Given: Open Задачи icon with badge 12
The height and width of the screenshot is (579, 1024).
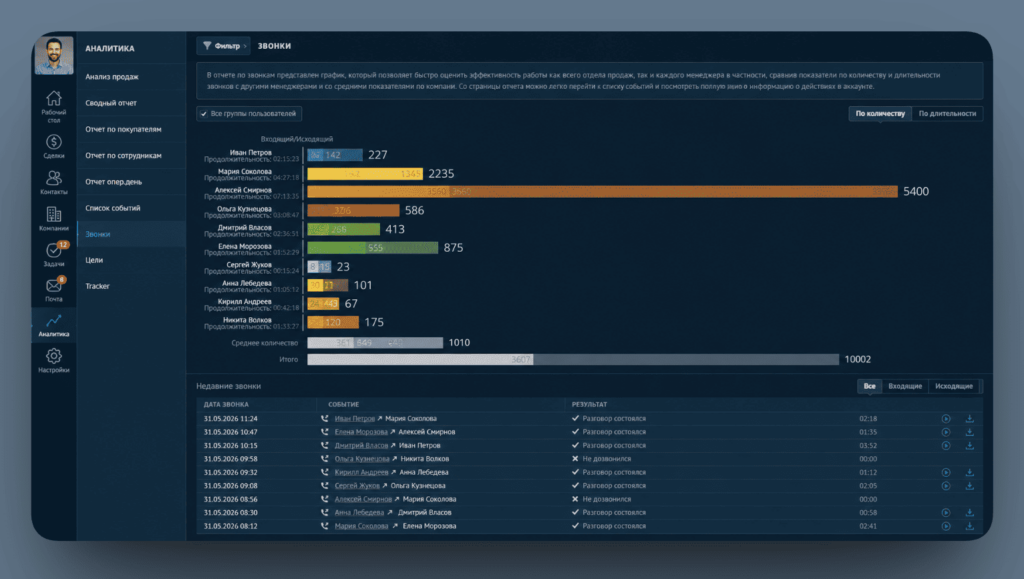Looking at the screenshot, I should (54, 251).
